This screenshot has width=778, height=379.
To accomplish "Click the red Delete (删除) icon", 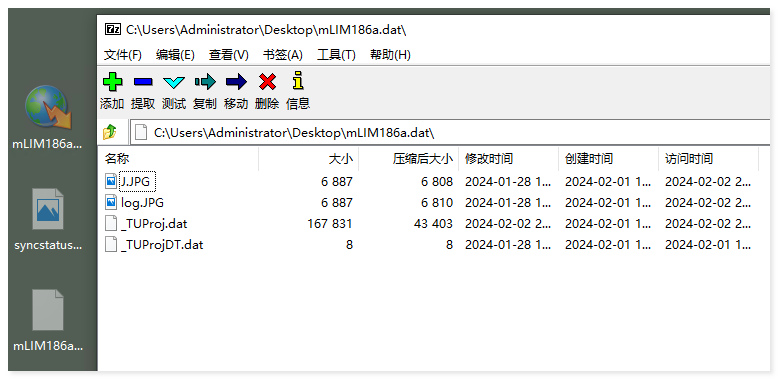I will click(x=267, y=81).
